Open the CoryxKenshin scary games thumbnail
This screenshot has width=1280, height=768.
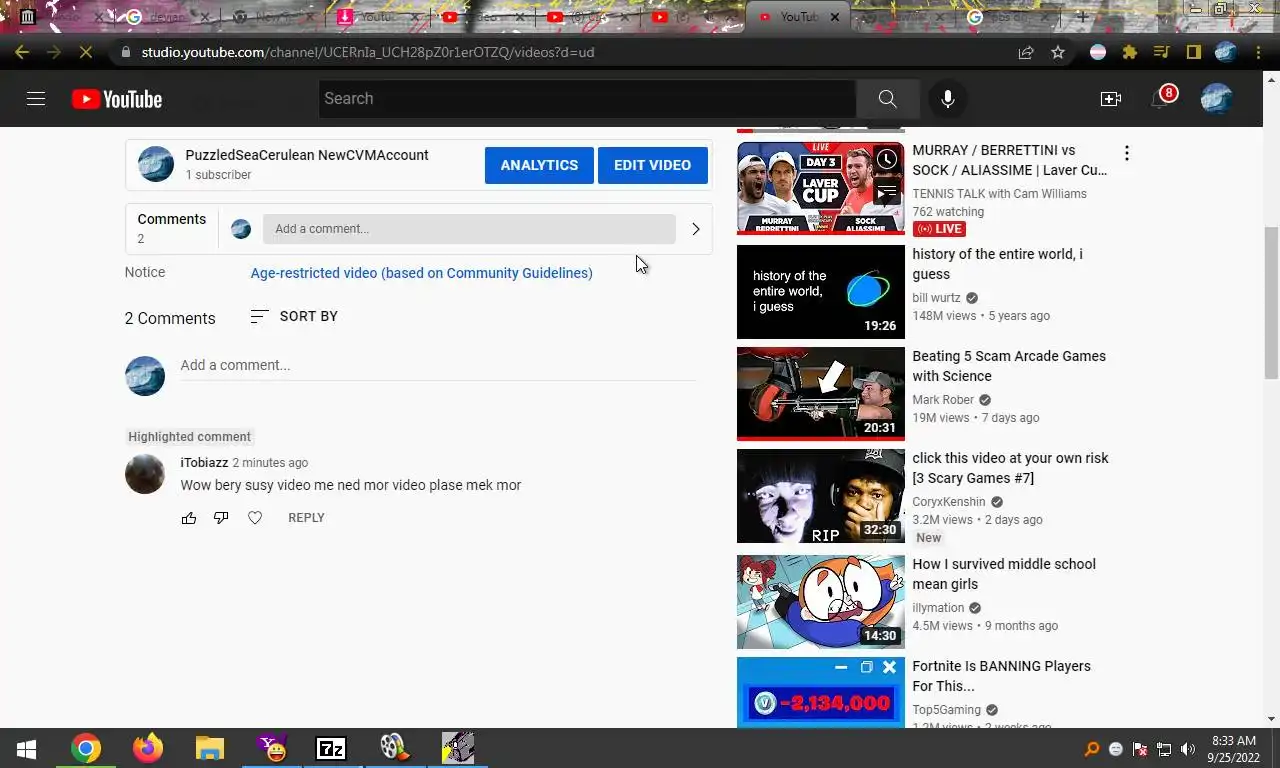[x=820, y=496]
